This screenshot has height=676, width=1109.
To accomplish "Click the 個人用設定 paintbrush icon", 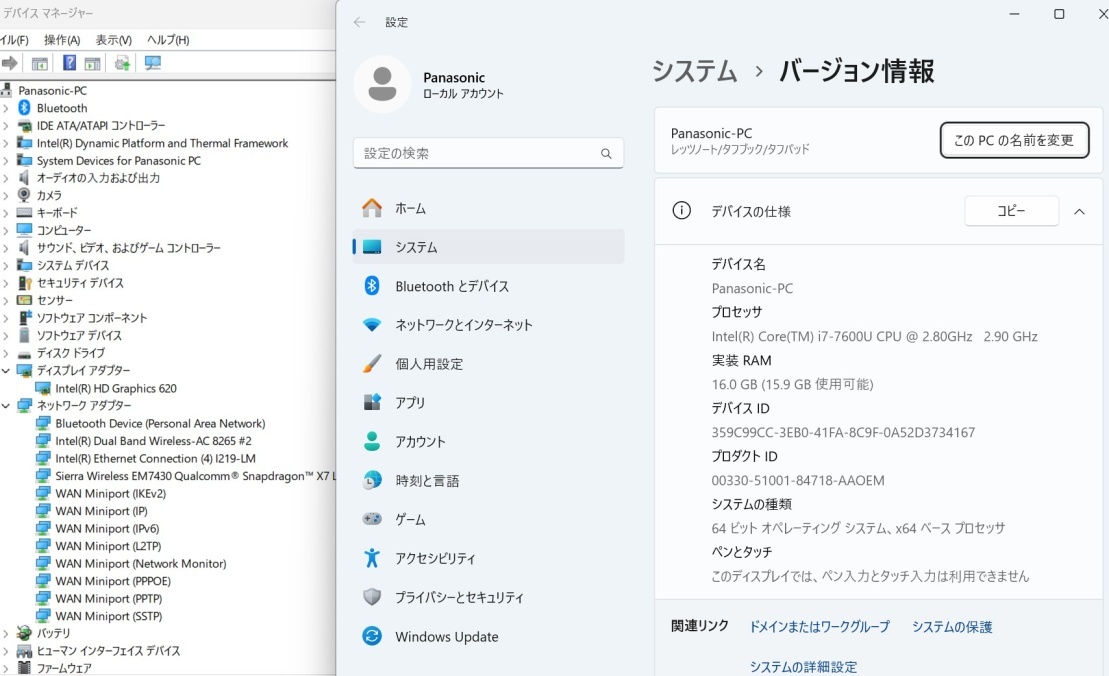I will click(372, 363).
